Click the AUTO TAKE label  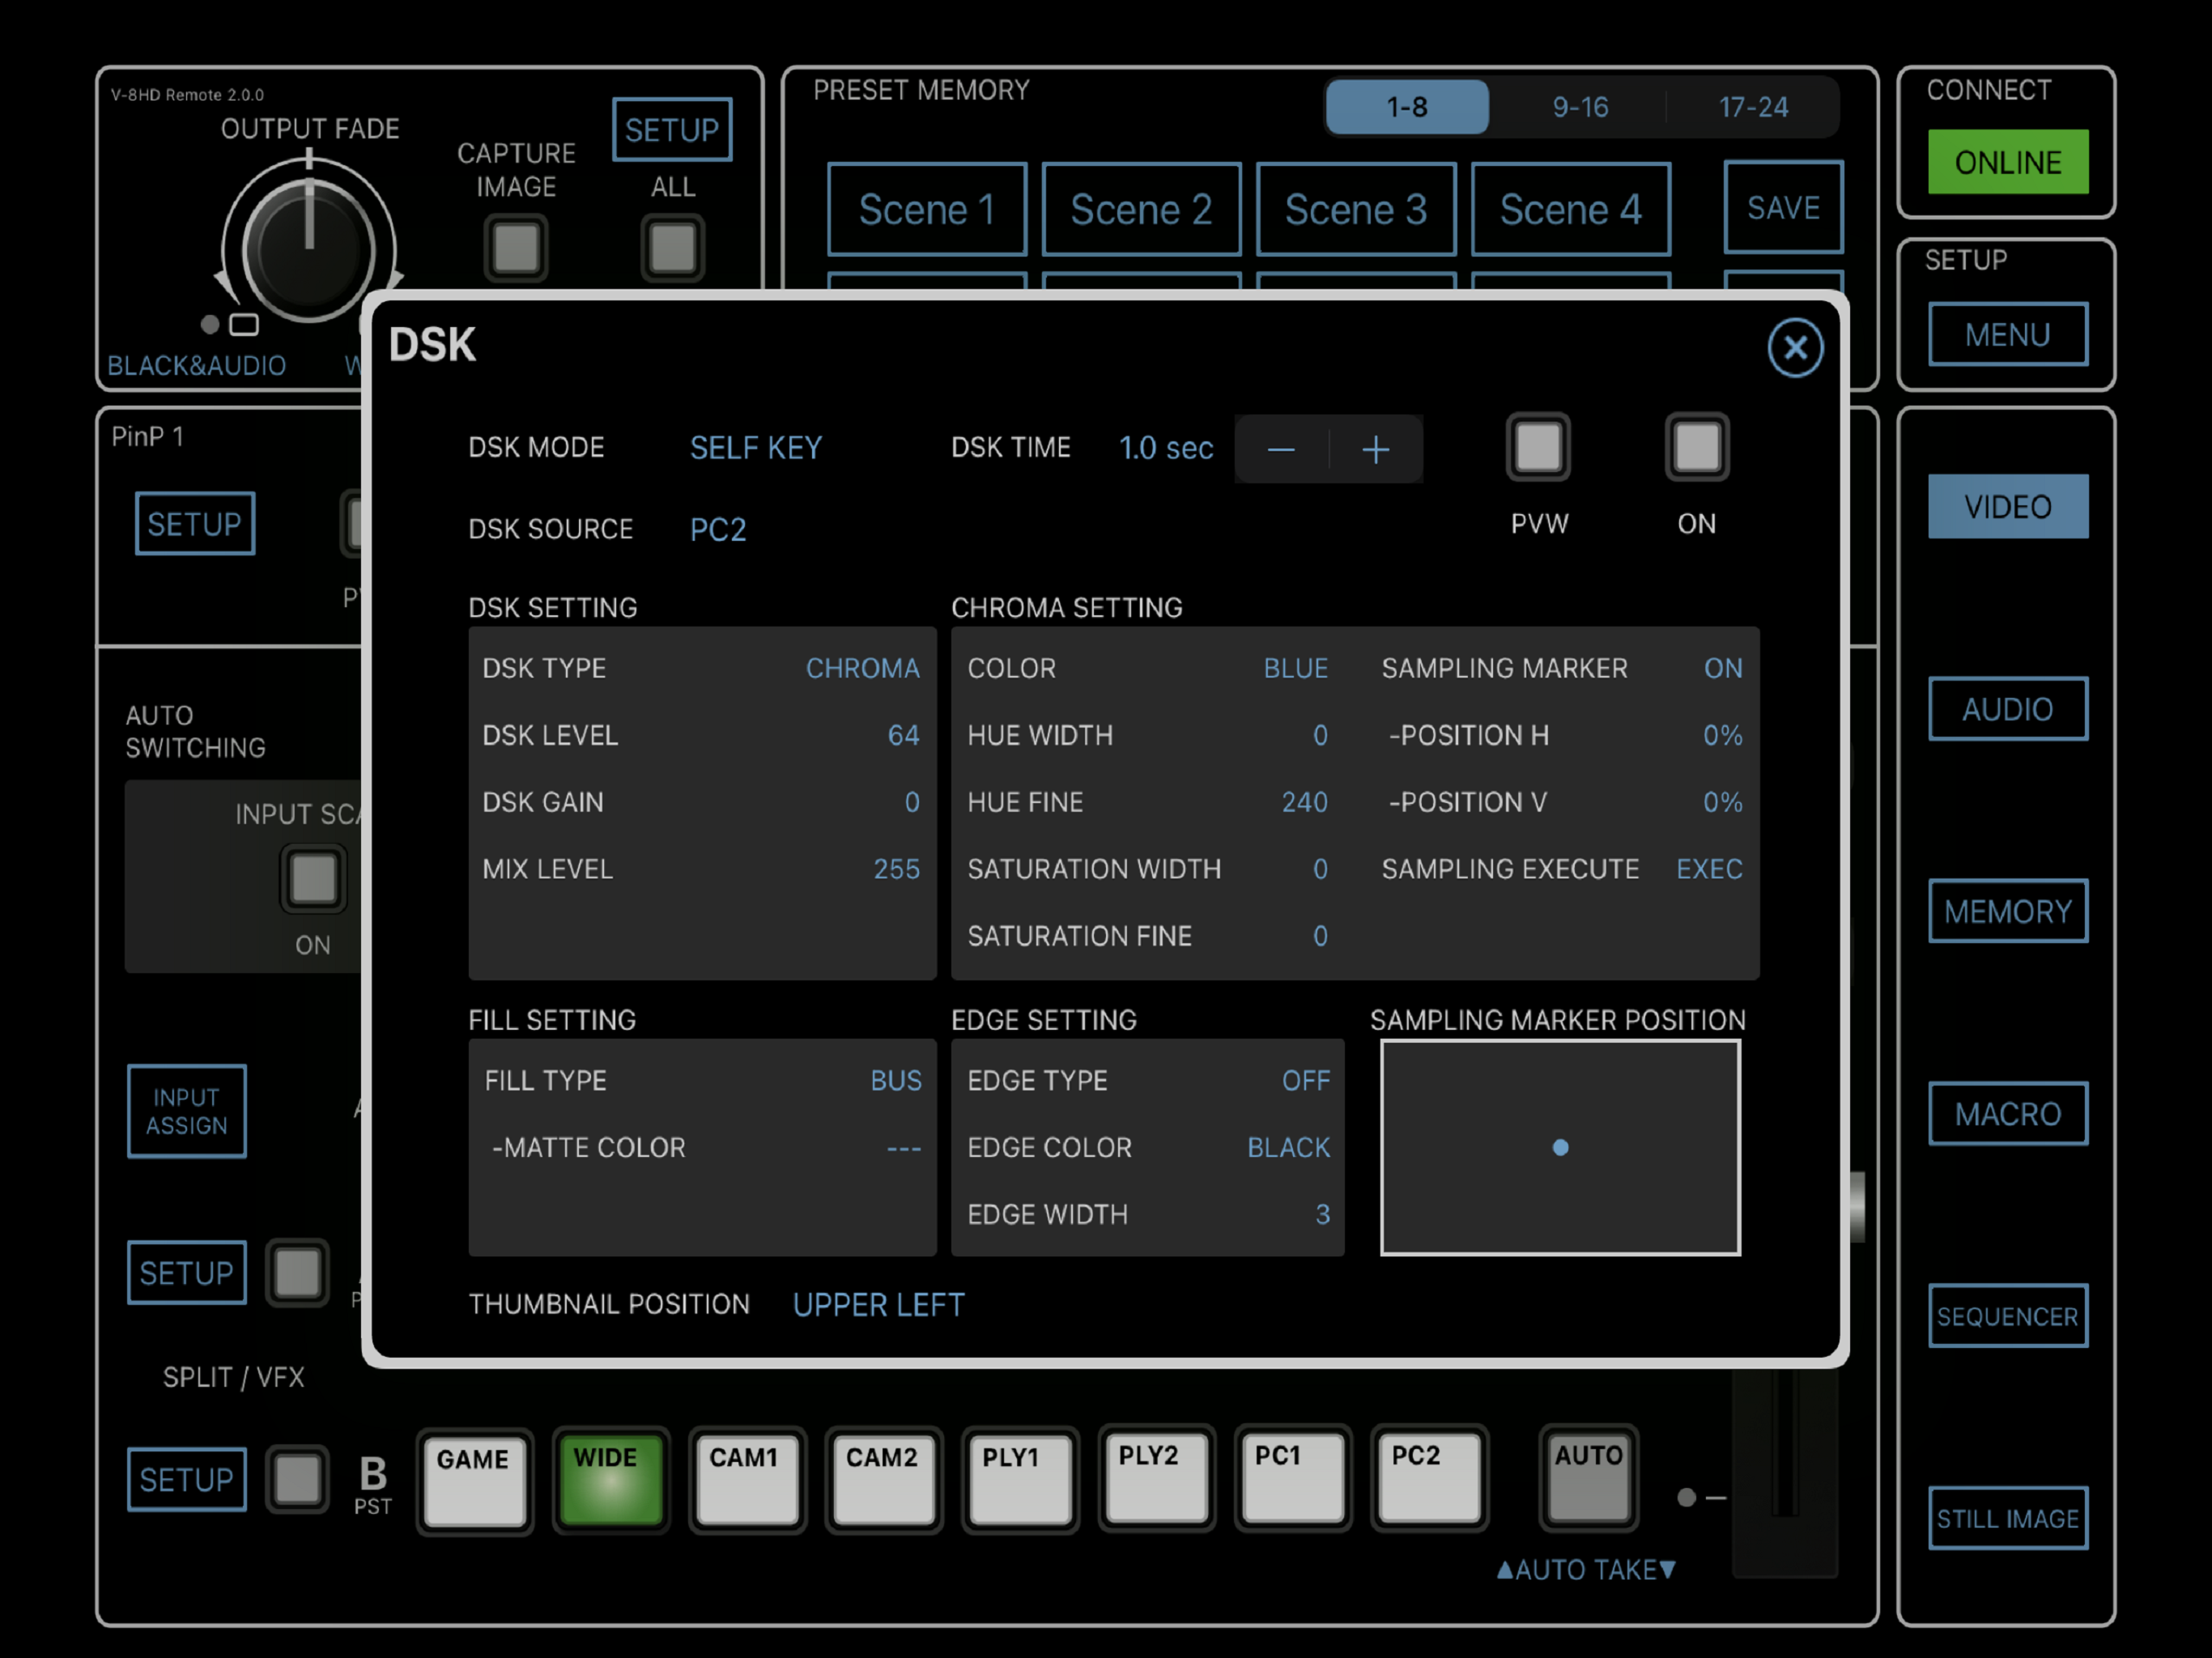1586,1570
